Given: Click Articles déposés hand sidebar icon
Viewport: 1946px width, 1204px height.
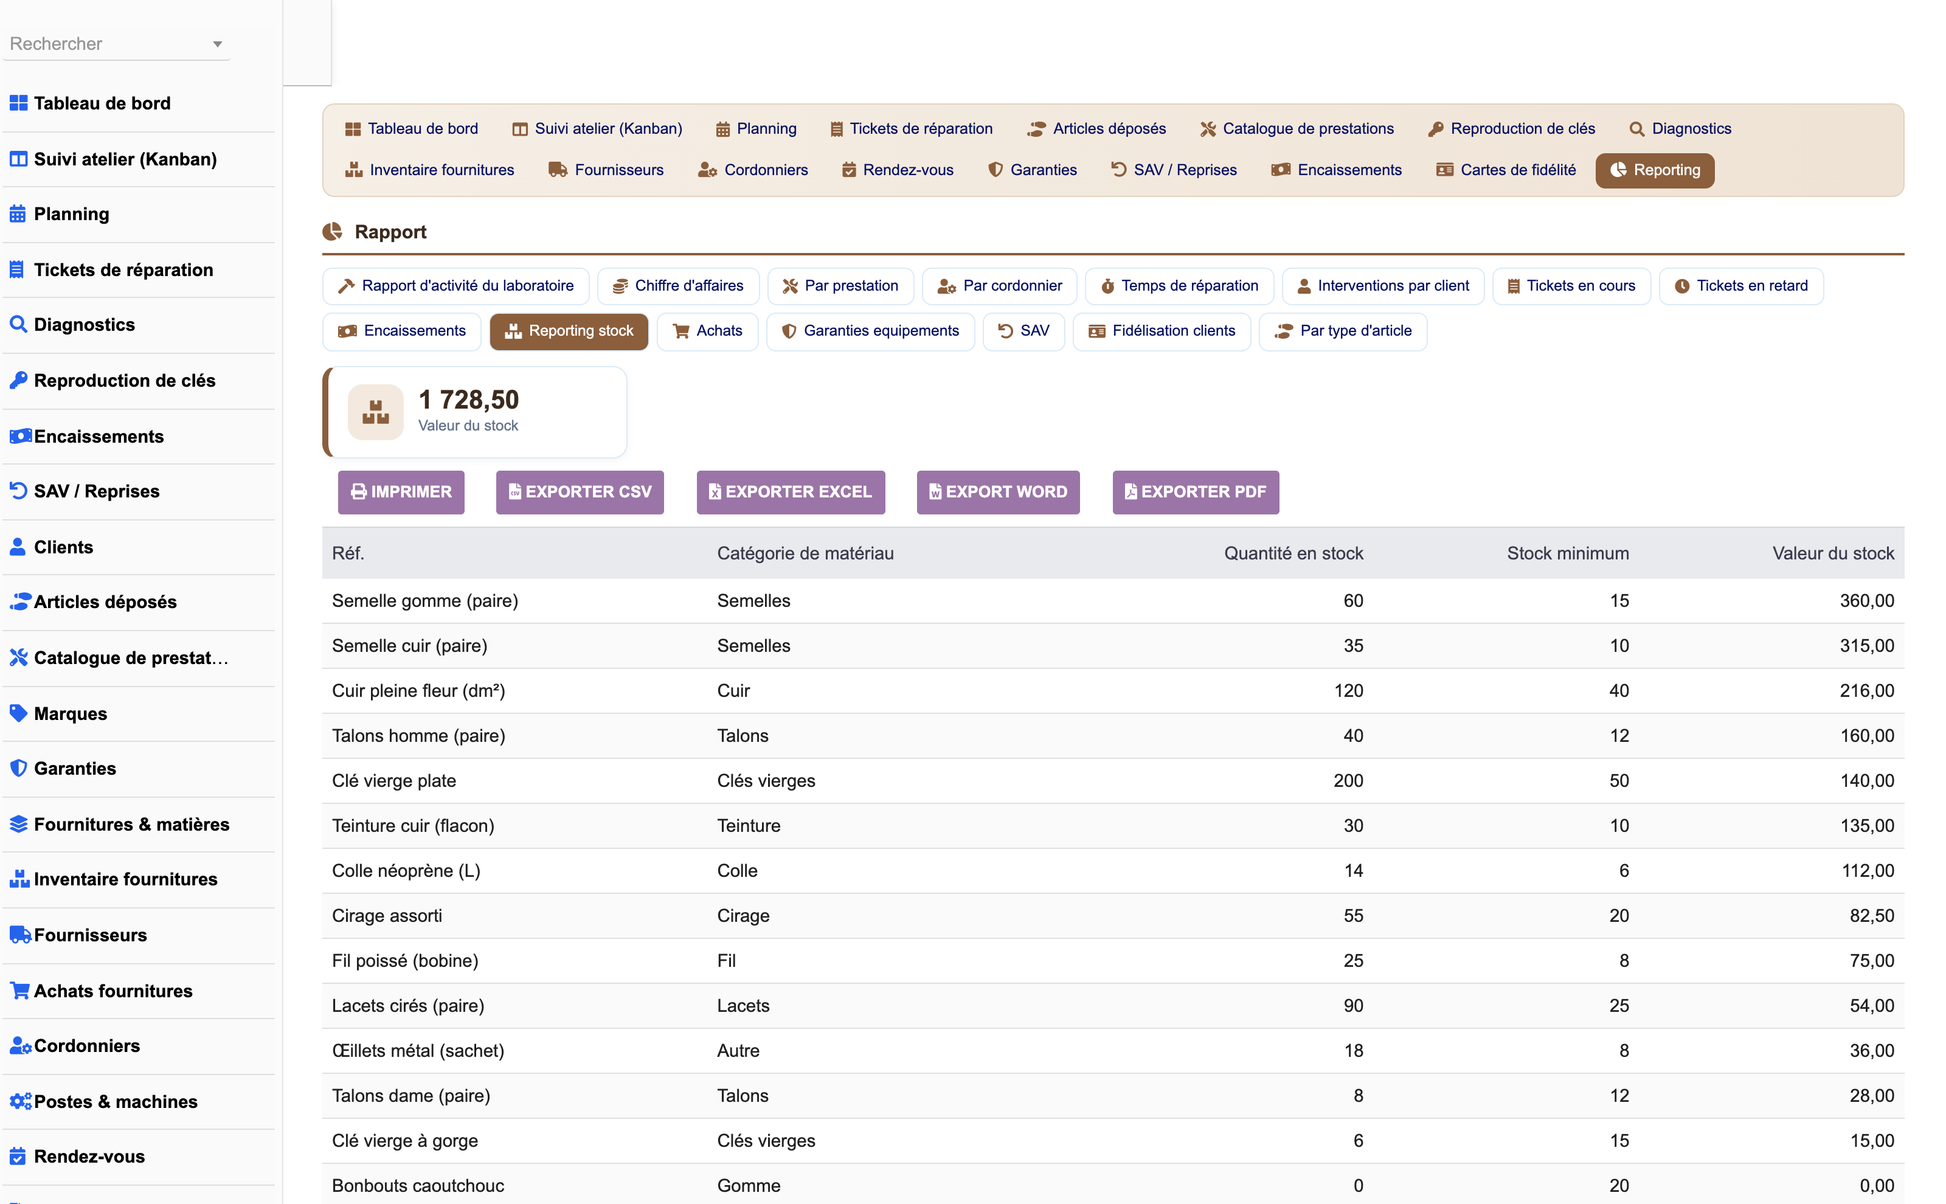Looking at the screenshot, I should click(x=20, y=602).
